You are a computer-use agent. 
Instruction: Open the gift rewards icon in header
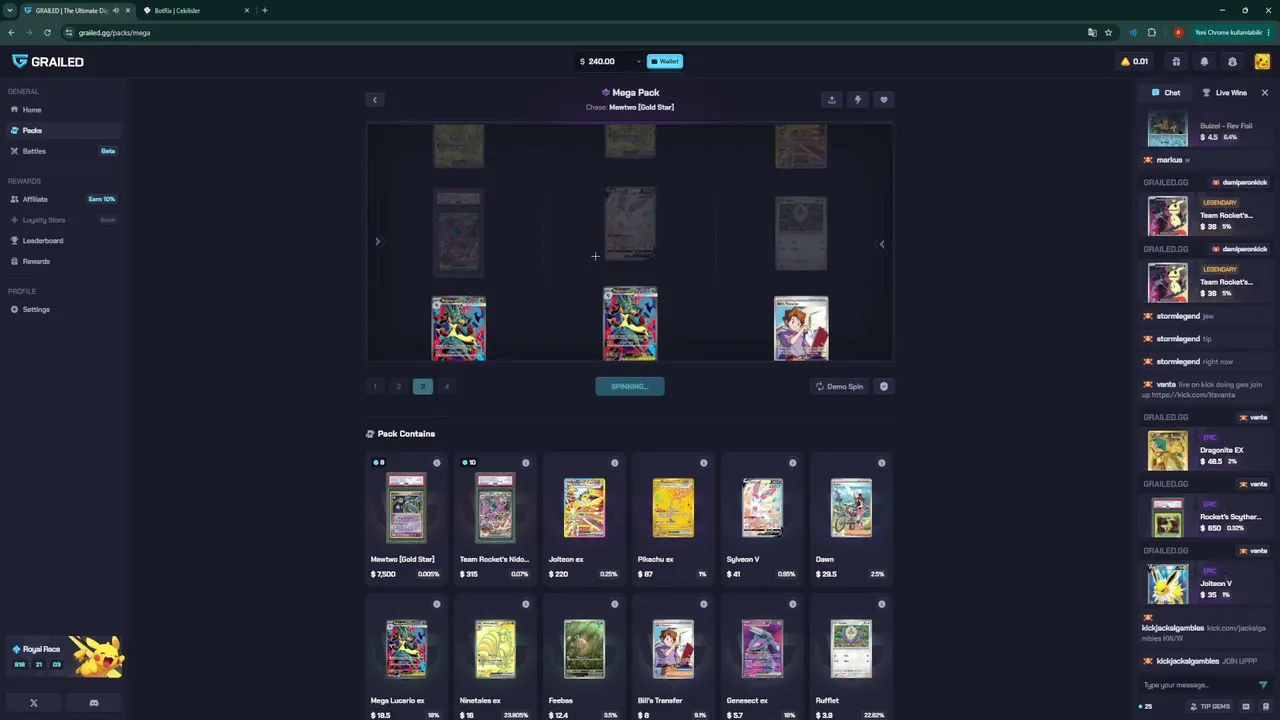1176,62
